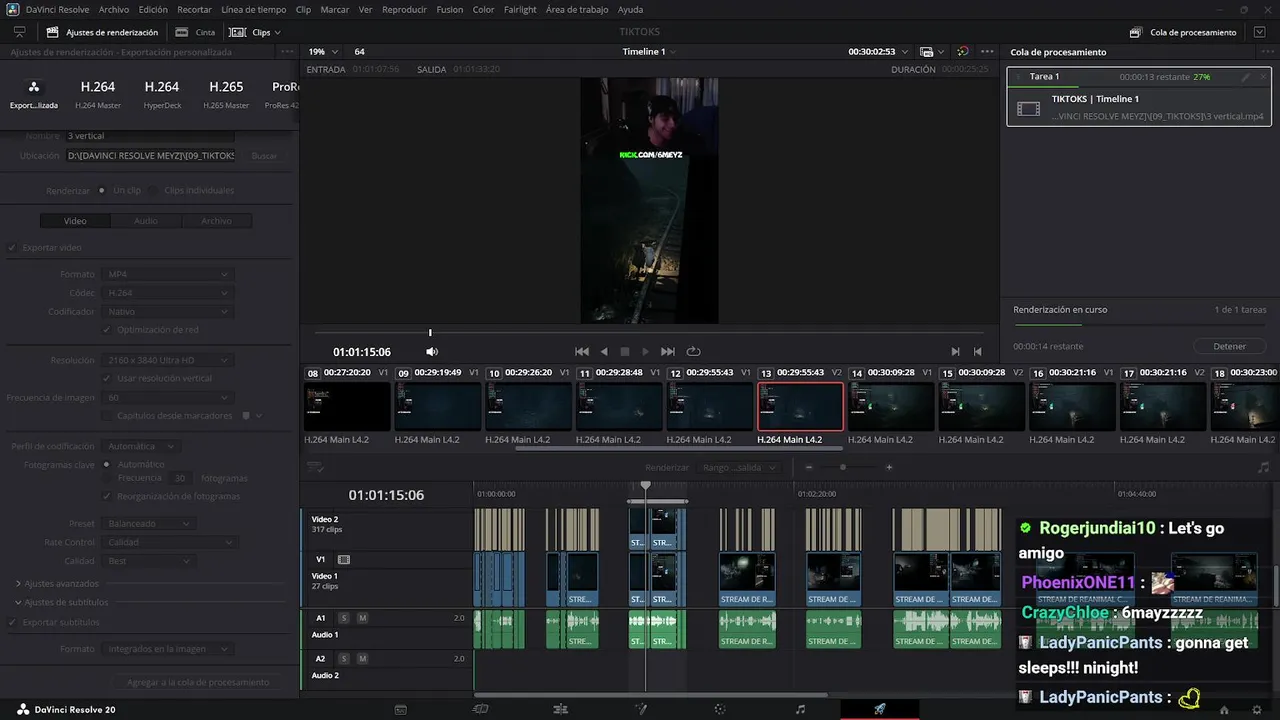Toggle loop playback icon

tap(693, 352)
